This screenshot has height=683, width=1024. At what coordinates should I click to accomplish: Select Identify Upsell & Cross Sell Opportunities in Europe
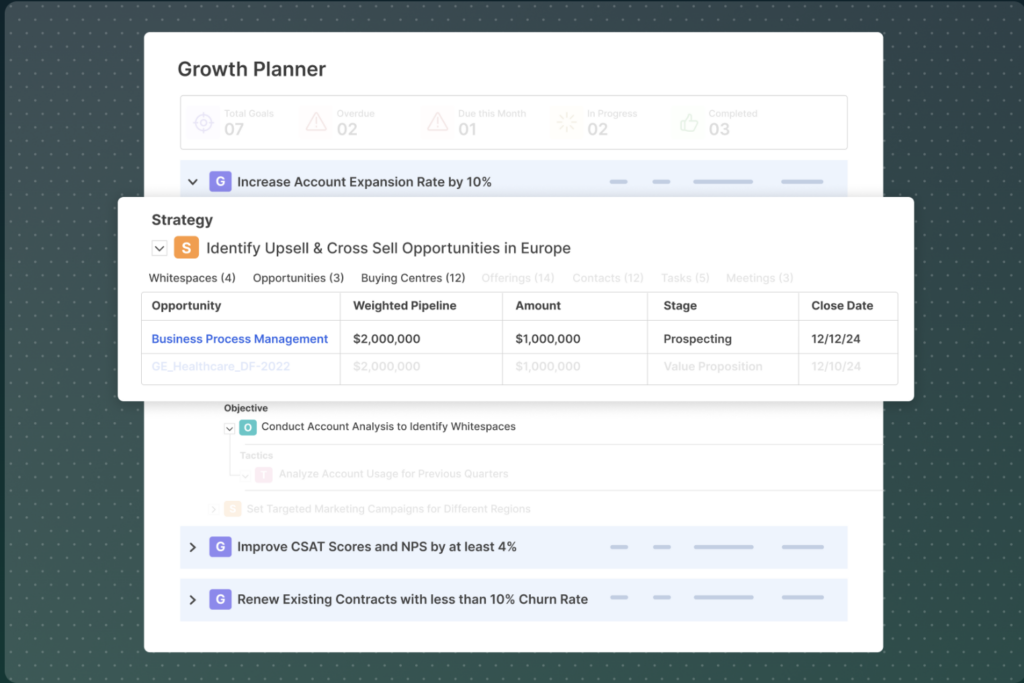point(389,248)
